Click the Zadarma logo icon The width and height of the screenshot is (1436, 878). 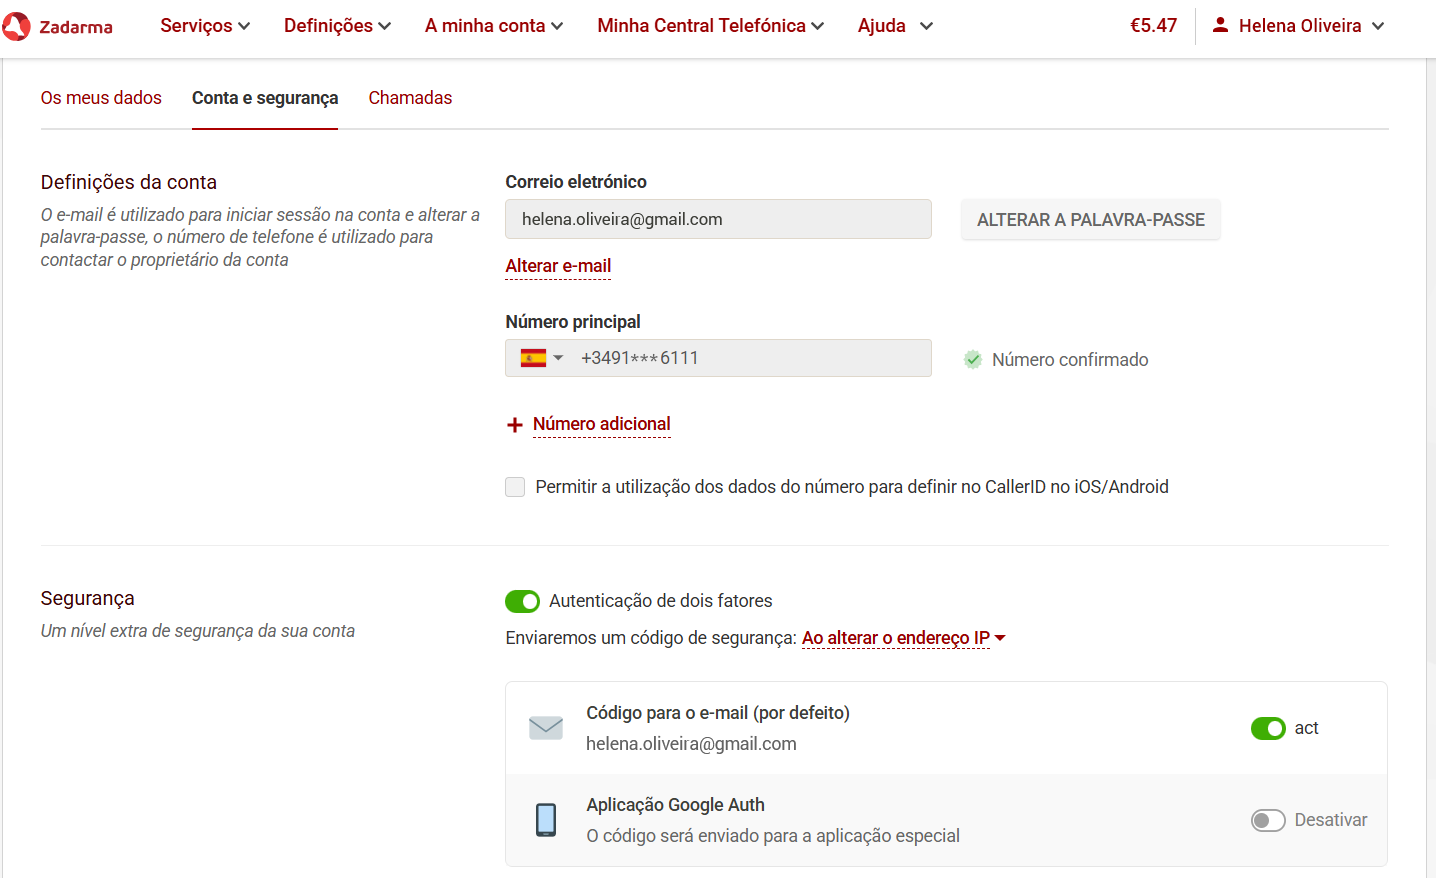click(x=16, y=26)
